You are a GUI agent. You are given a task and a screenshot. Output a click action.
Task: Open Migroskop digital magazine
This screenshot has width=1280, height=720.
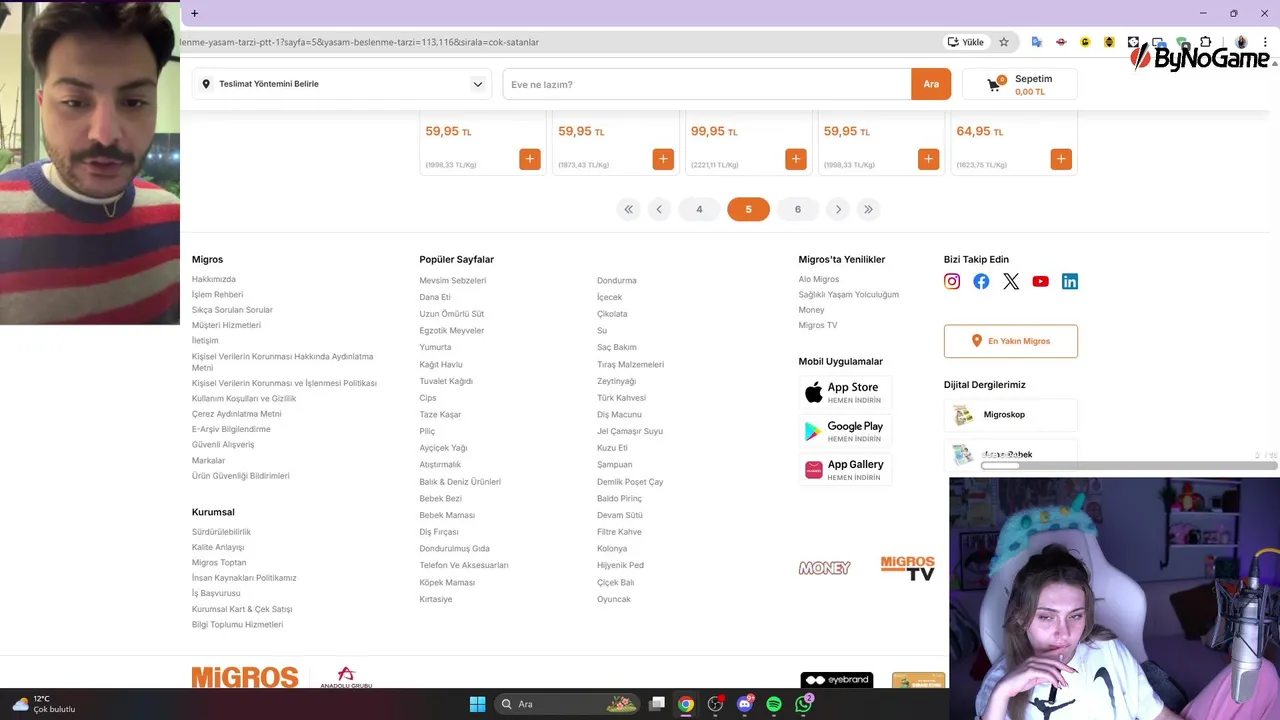1011,415
